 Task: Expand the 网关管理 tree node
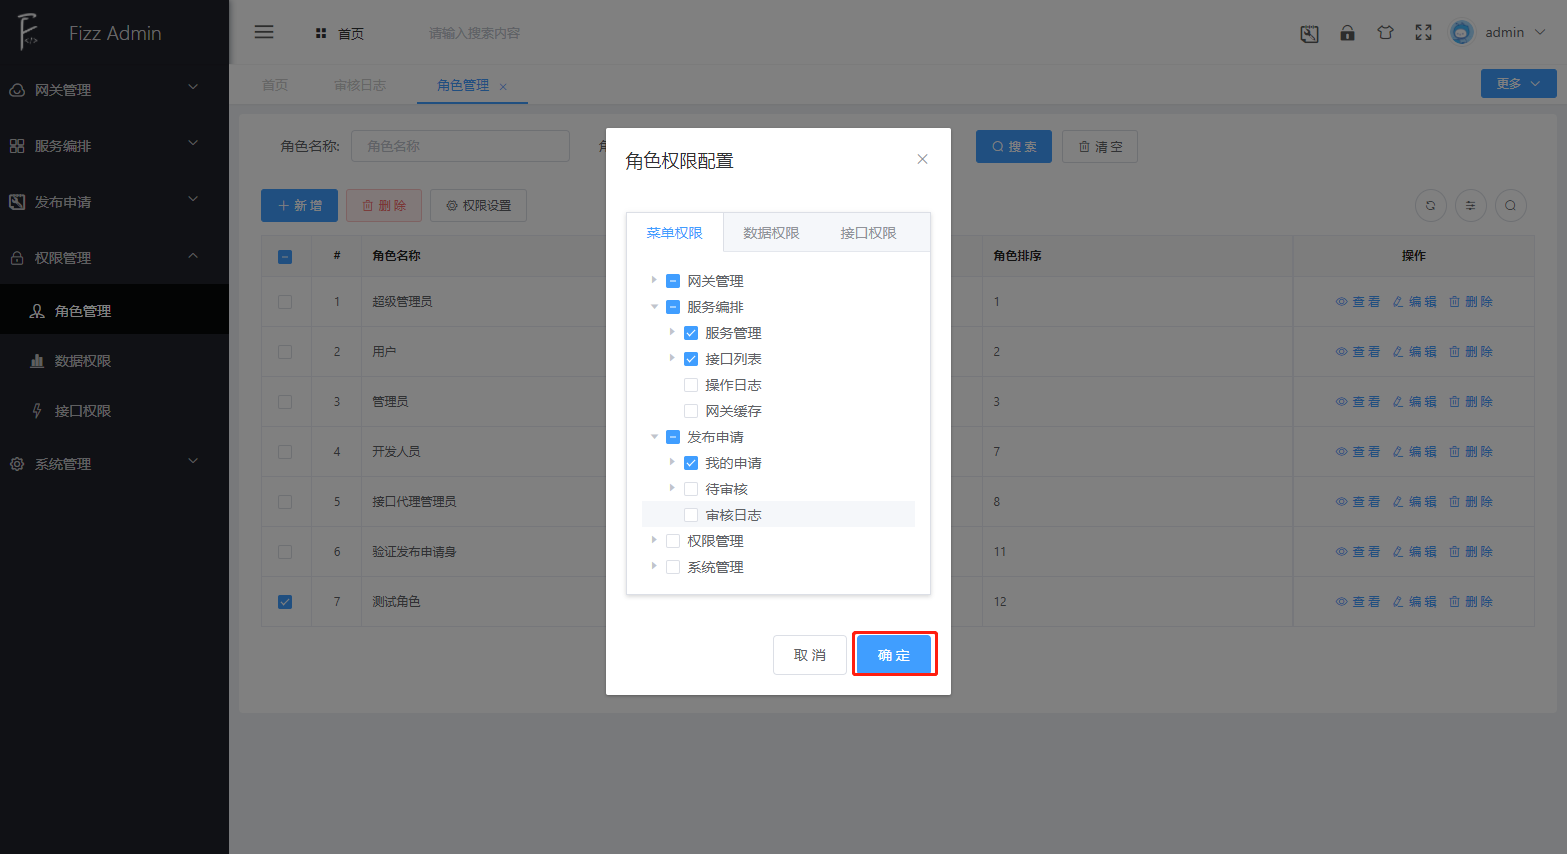[654, 280]
